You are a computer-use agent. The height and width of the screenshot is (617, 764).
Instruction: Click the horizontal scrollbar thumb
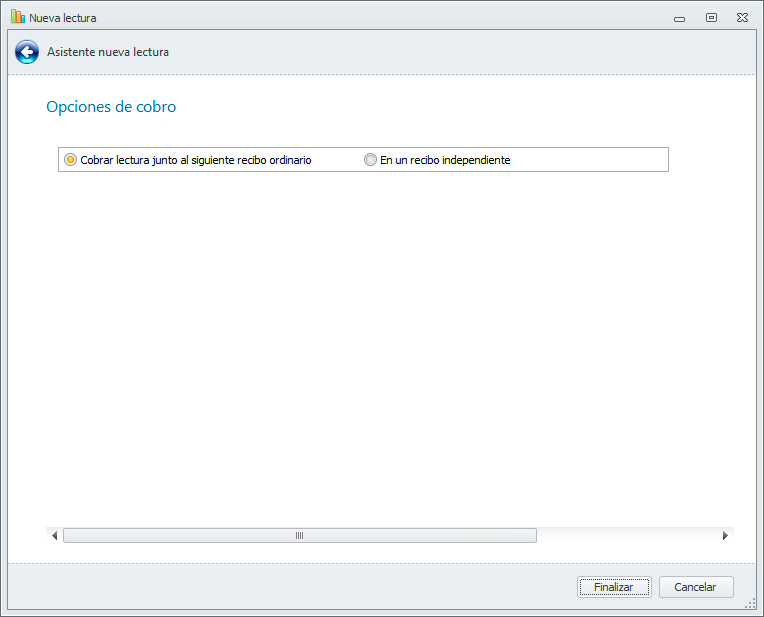(300, 536)
